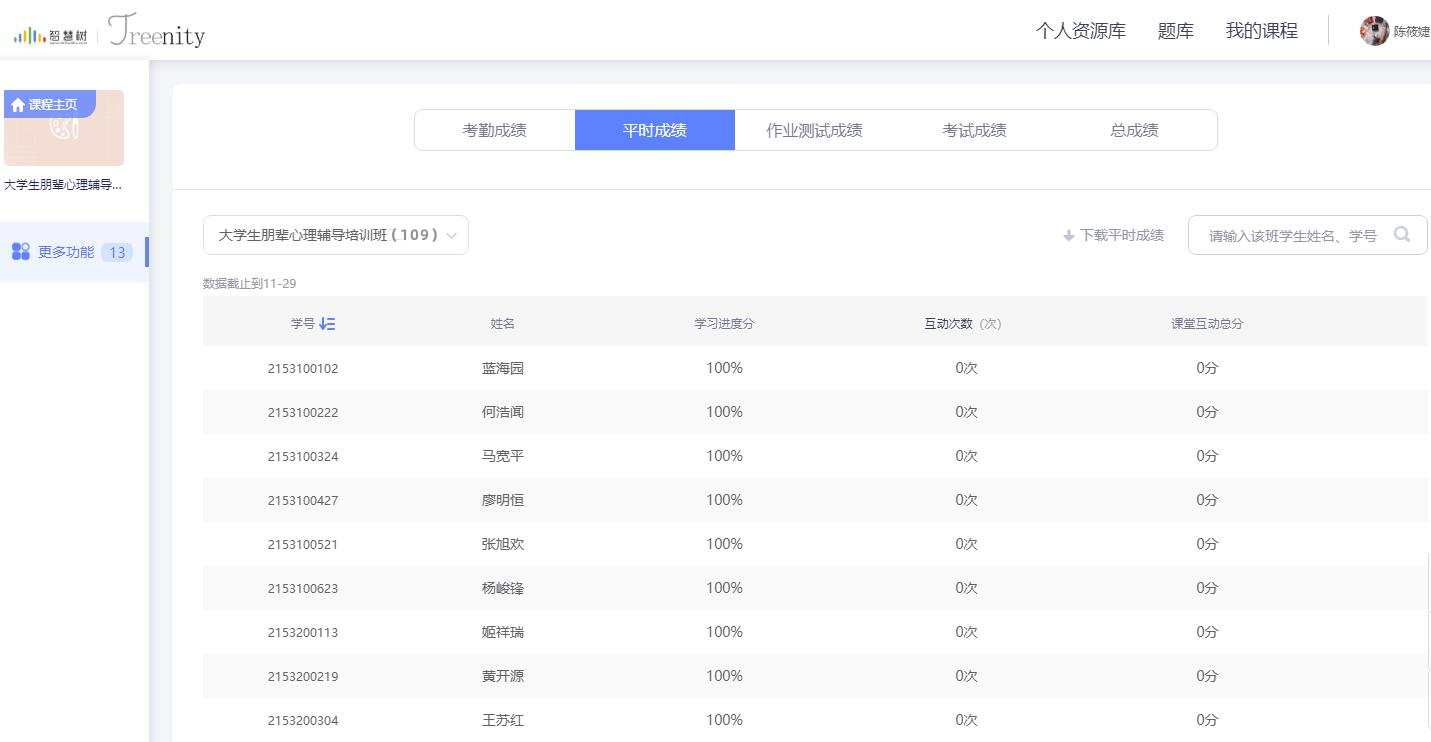
Task: Click the 更多功能 grid icon
Action: tap(20, 252)
